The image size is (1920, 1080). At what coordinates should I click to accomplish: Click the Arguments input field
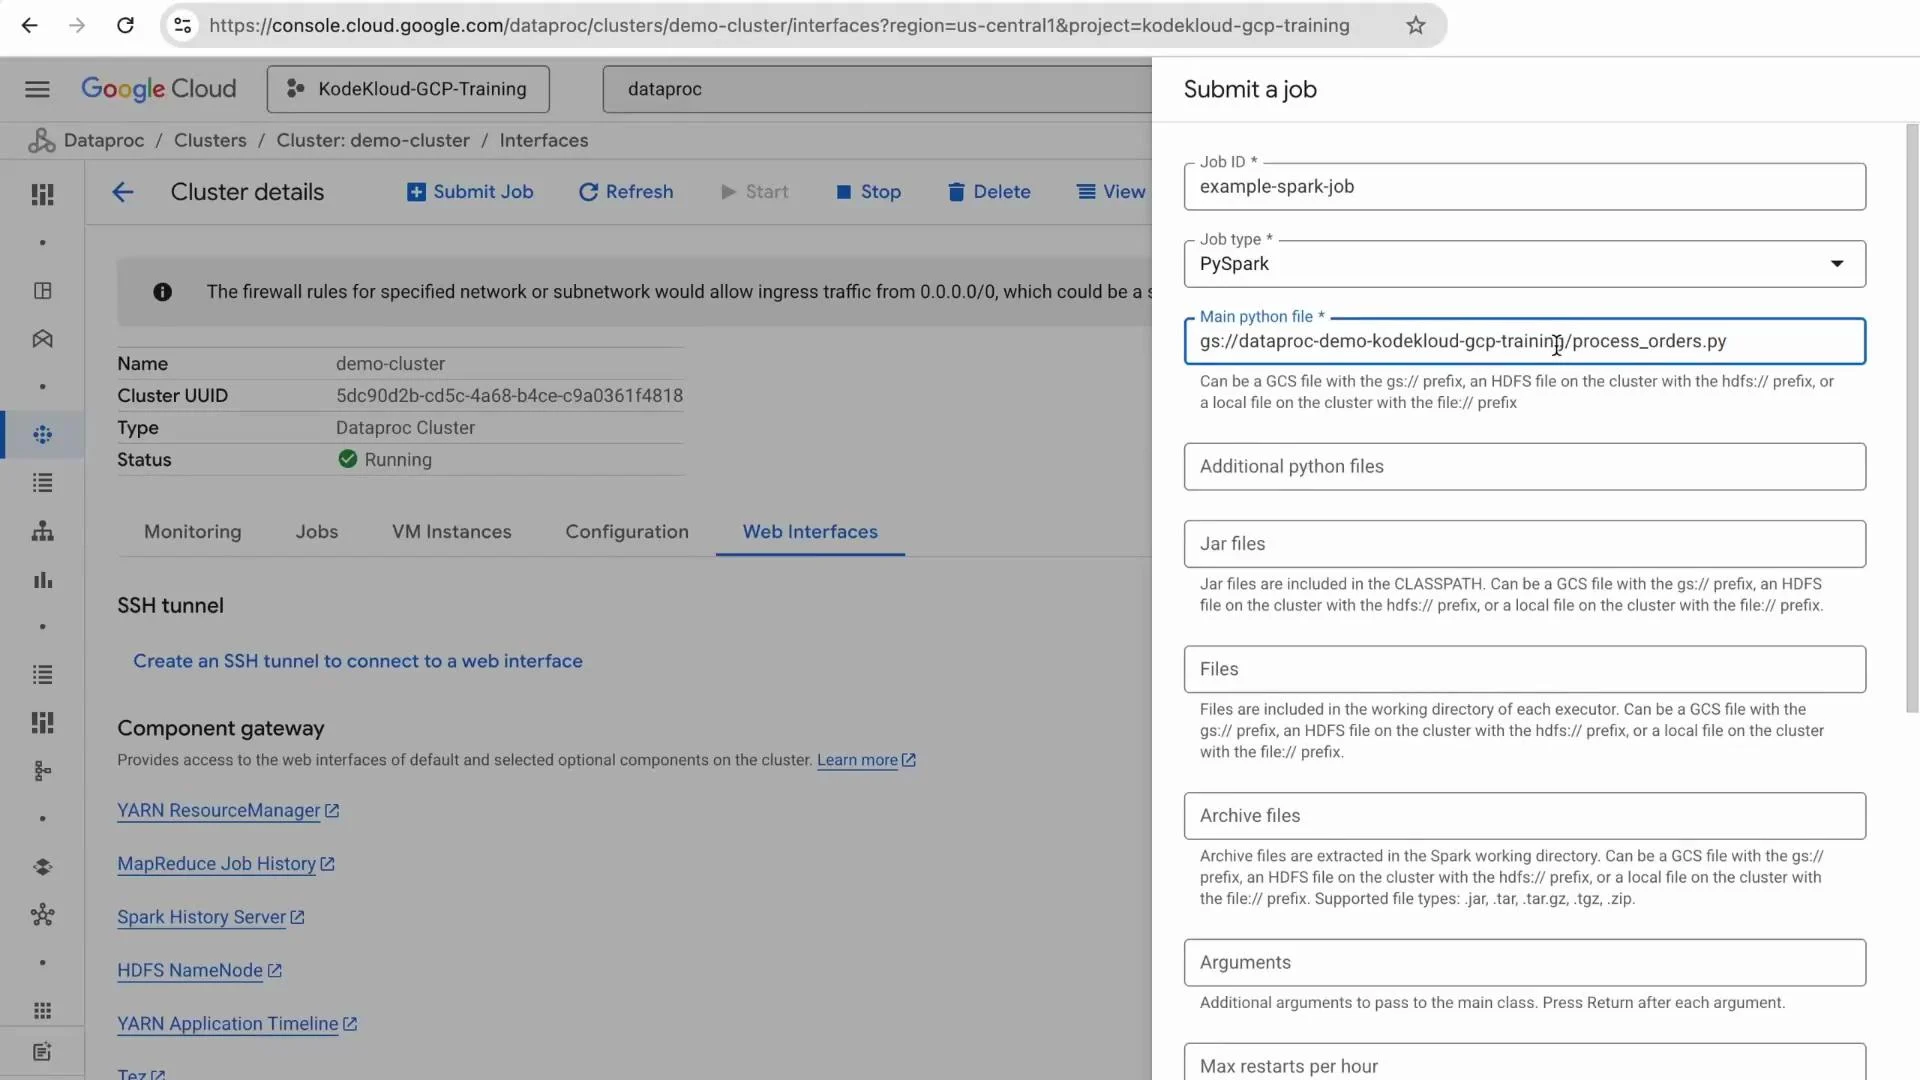point(1524,962)
